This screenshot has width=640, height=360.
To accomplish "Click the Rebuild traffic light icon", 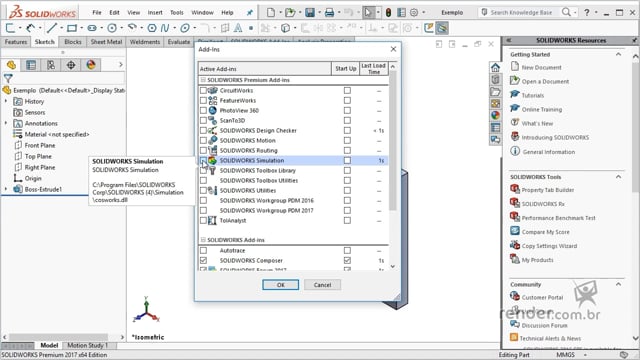I will 388,13.
